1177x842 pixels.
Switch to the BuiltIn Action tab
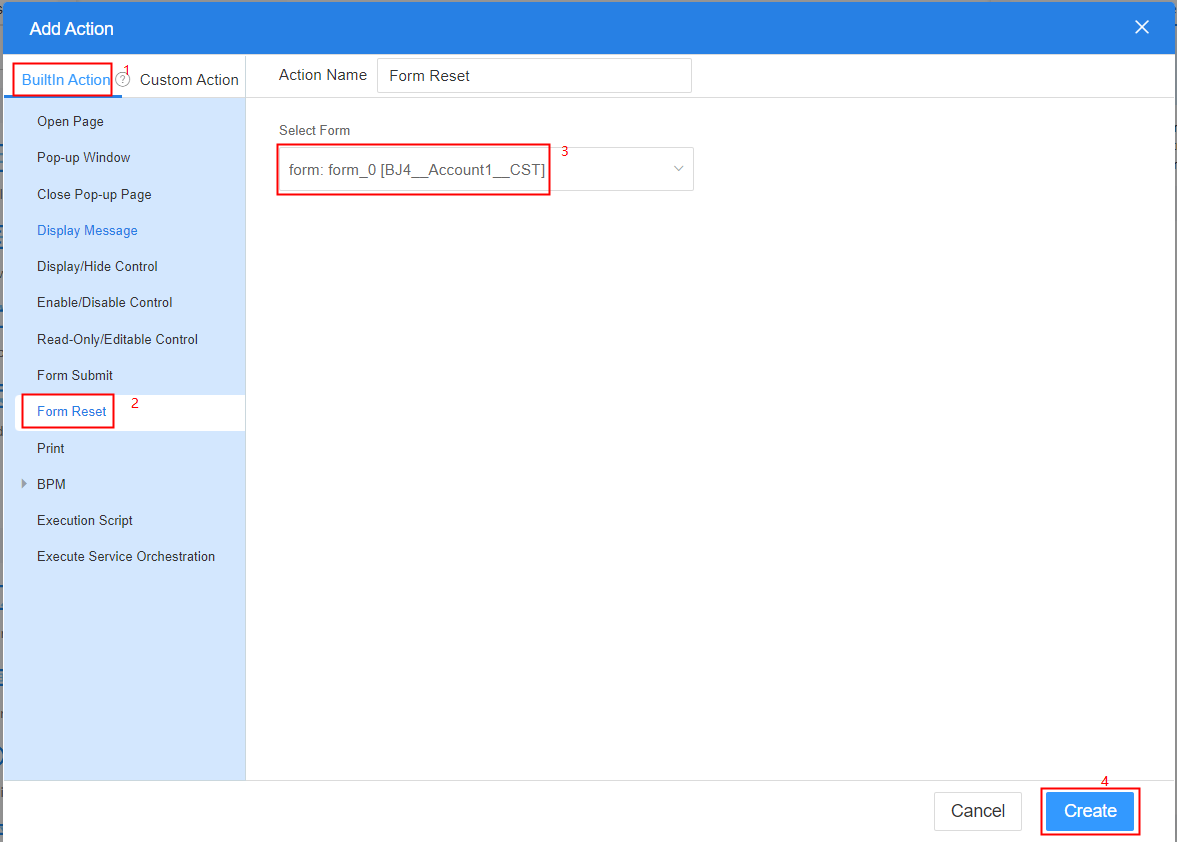pyautogui.click(x=65, y=80)
